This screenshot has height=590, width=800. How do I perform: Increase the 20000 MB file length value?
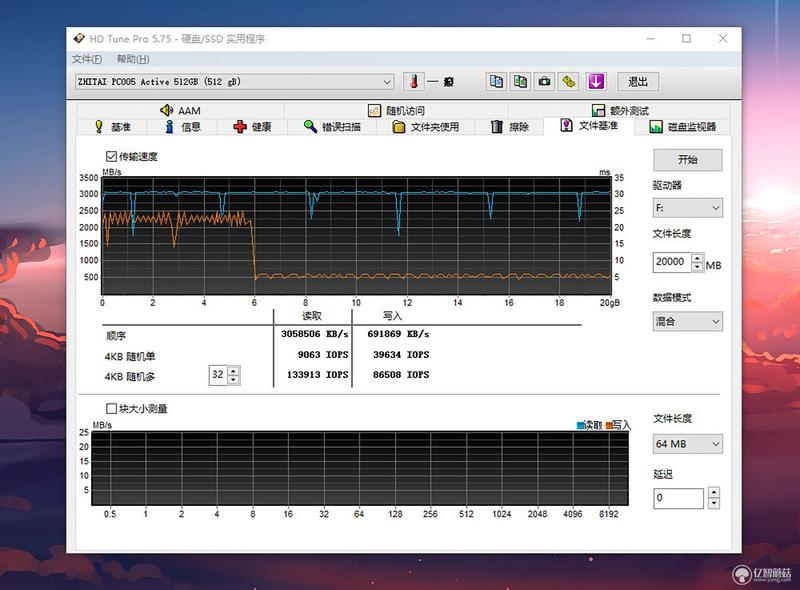(697, 258)
